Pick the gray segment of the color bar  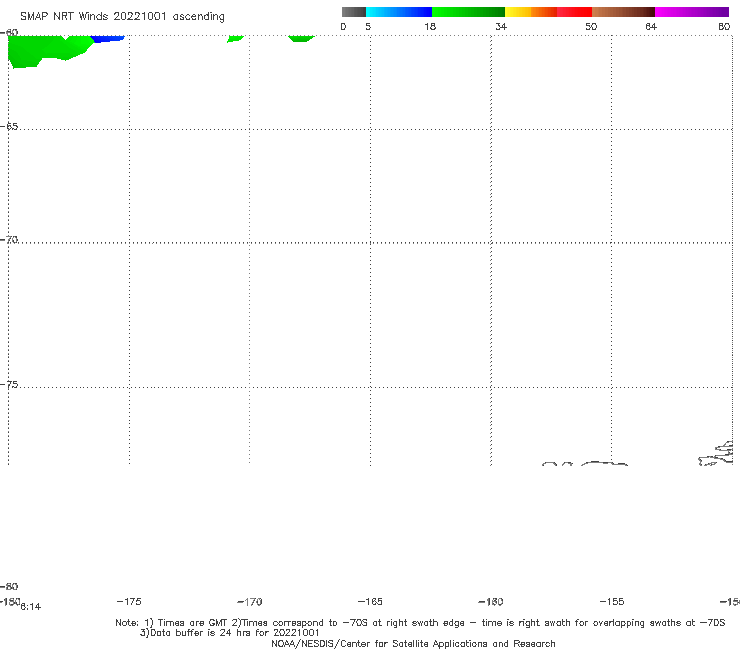[x=353, y=12]
